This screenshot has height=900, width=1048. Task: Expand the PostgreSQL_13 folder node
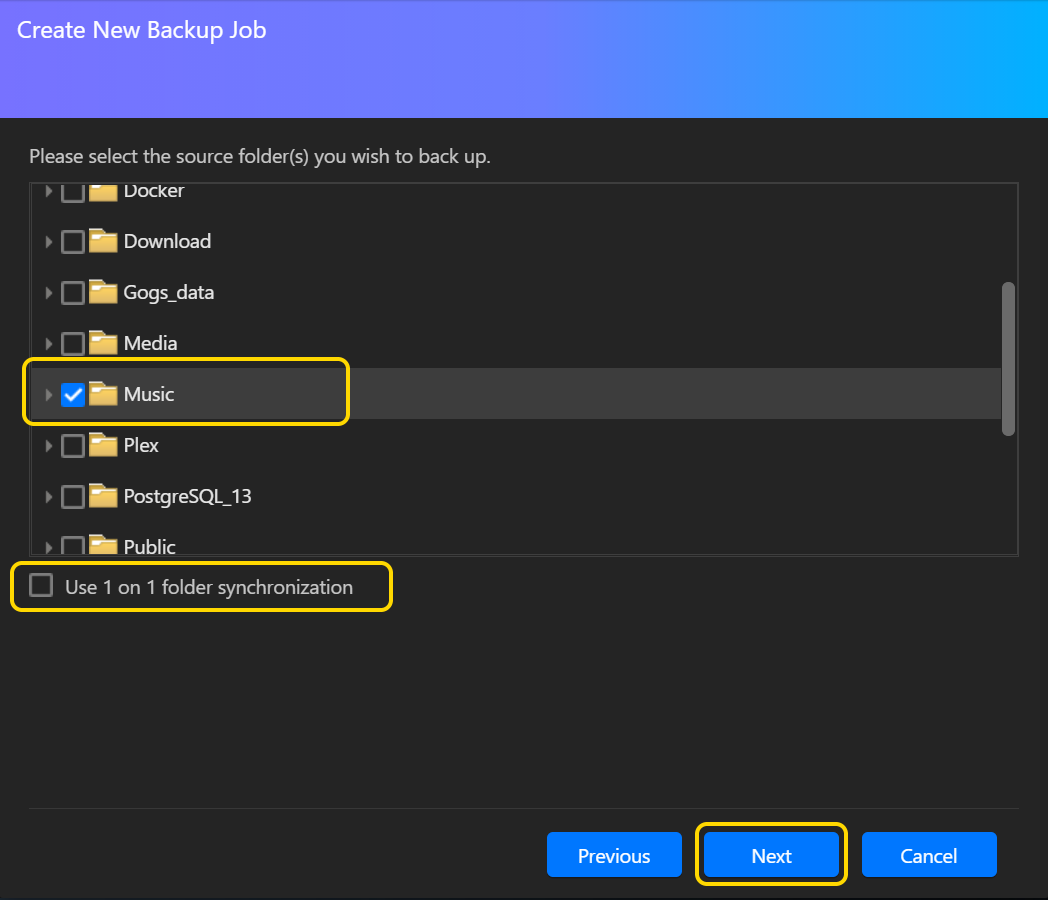click(x=48, y=497)
